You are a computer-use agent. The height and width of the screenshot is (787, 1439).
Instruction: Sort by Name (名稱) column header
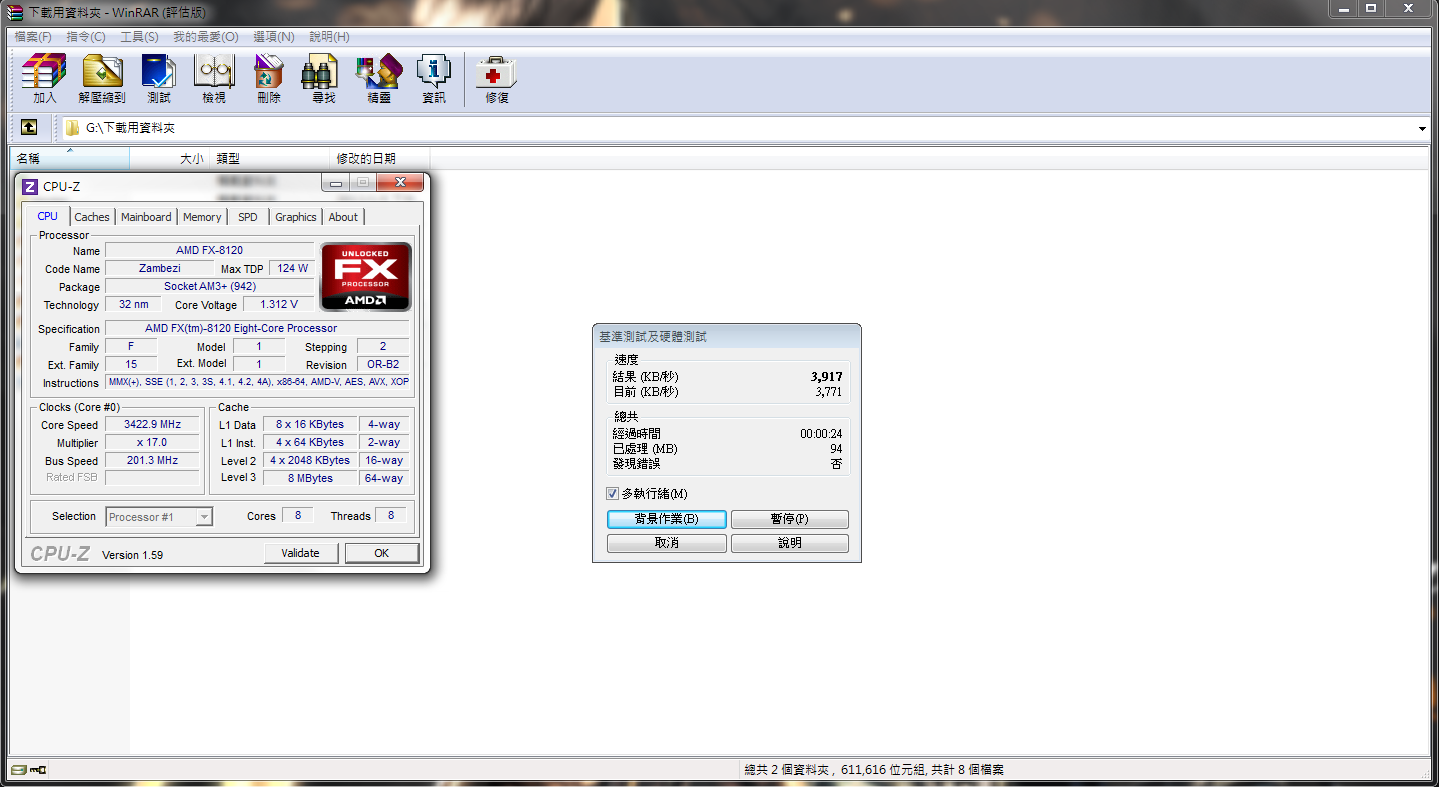pos(69,158)
